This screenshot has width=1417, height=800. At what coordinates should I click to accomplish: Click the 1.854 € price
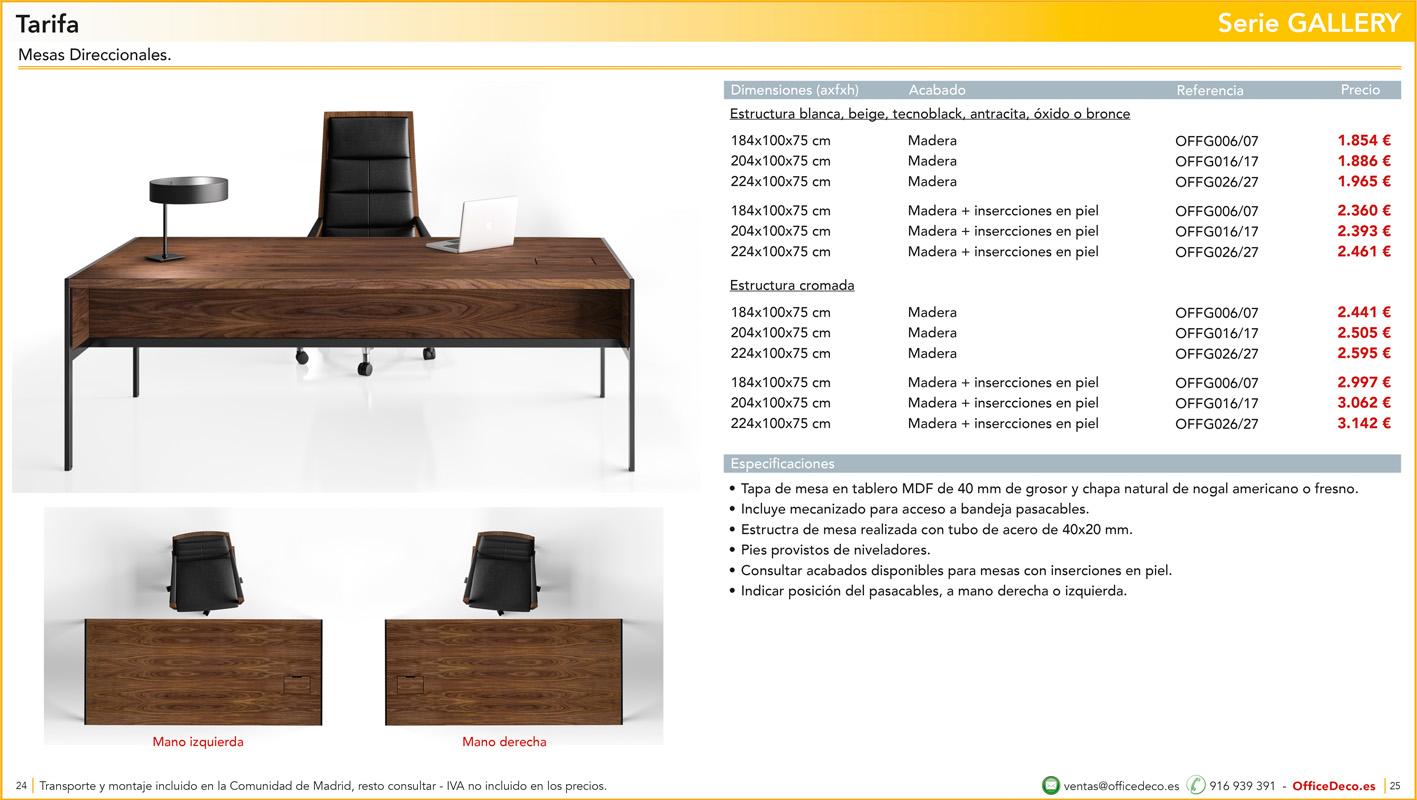tap(1364, 141)
